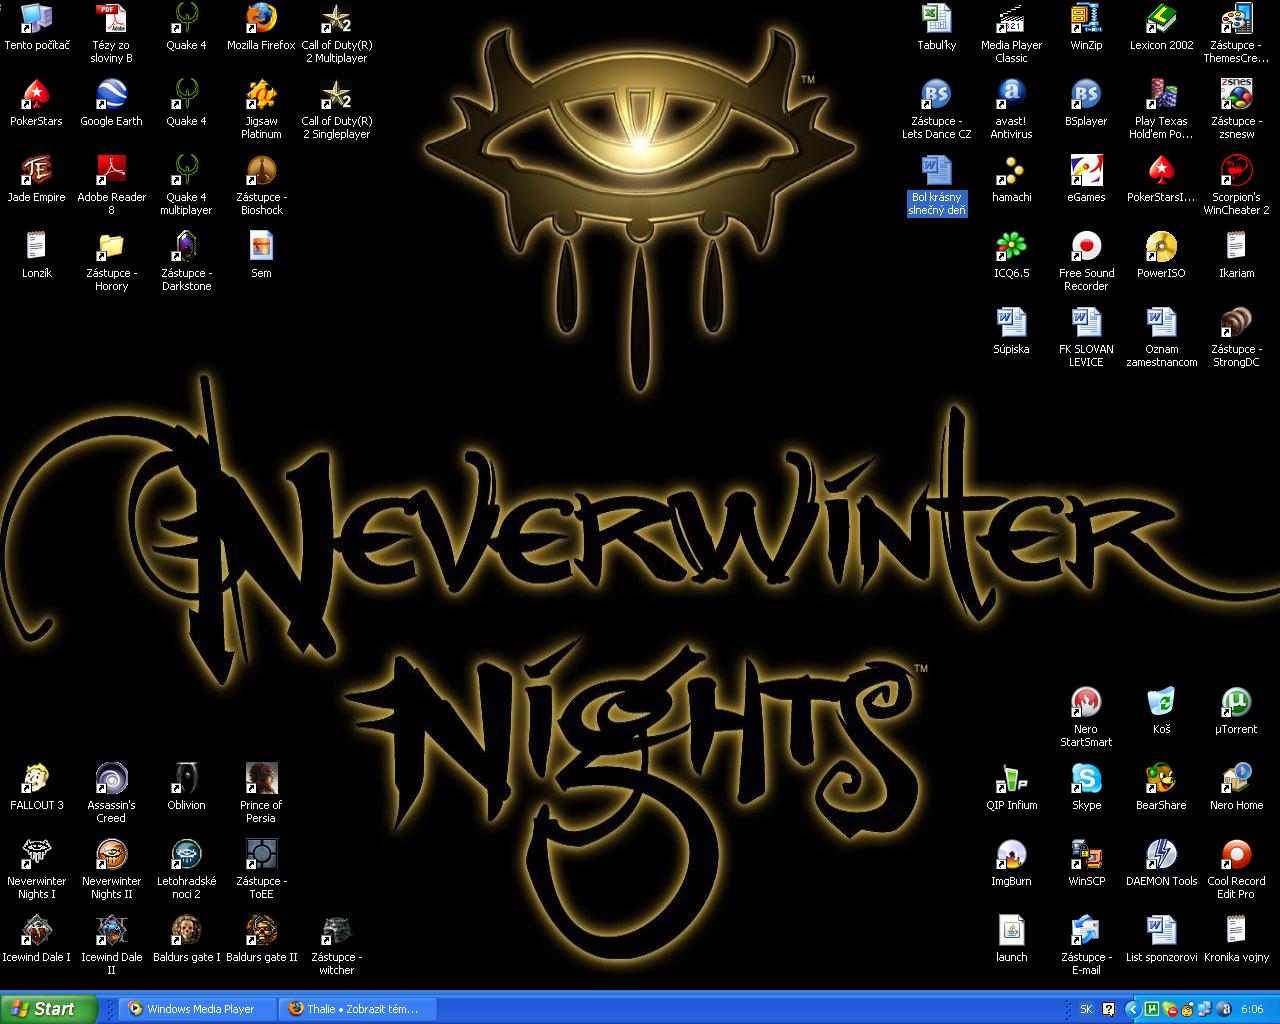
Task: Select the µTorrent desktop icon
Action: click(1236, 703)
